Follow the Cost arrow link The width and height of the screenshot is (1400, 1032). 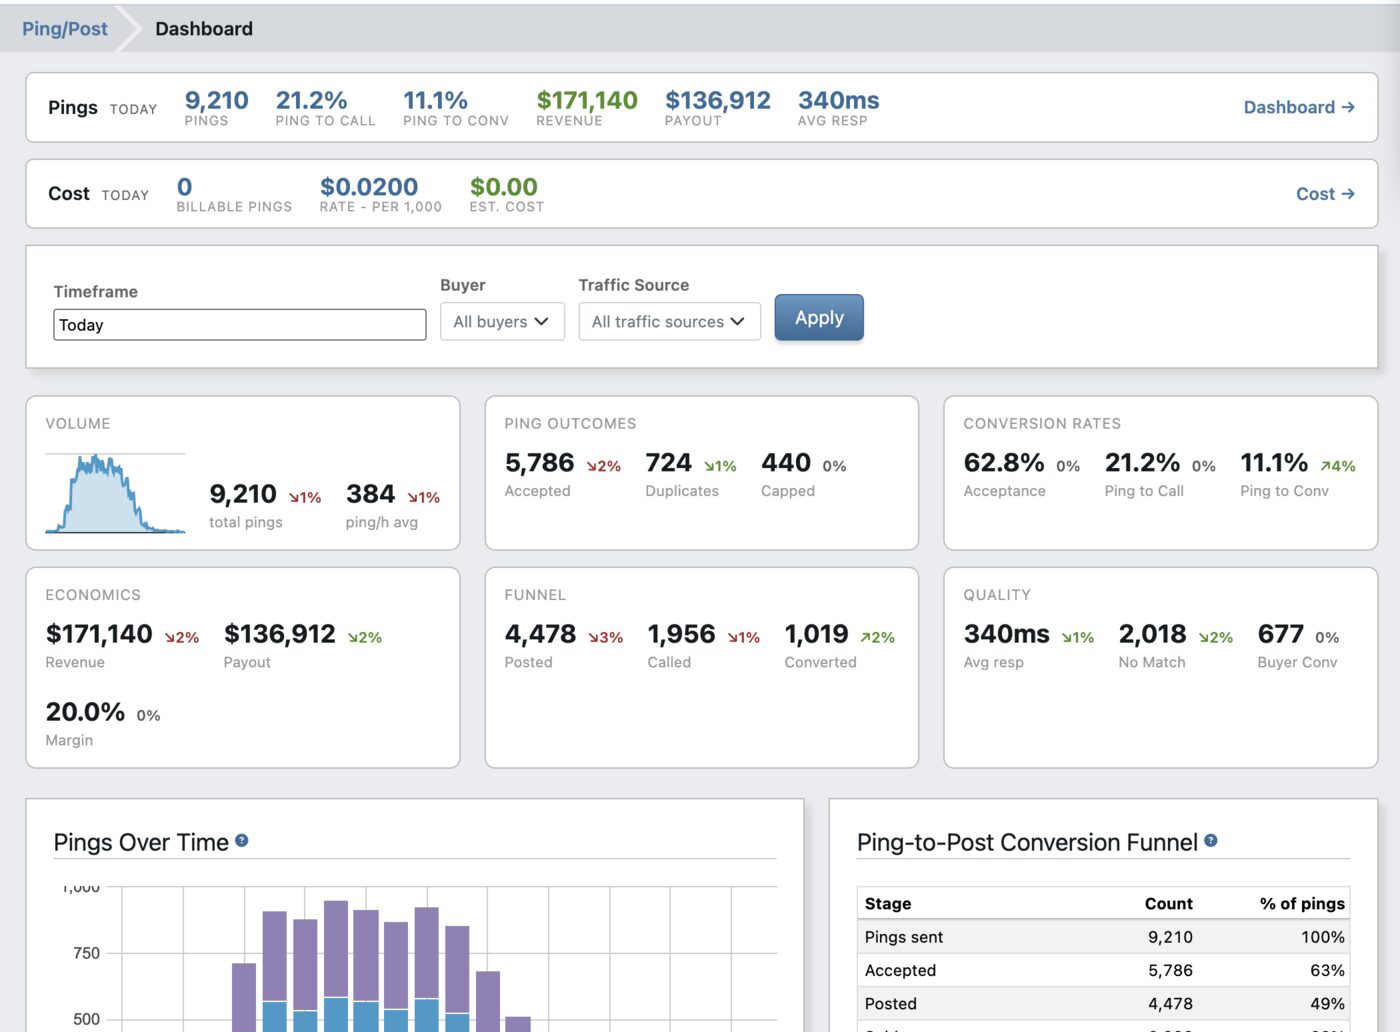coord(1325,194)
